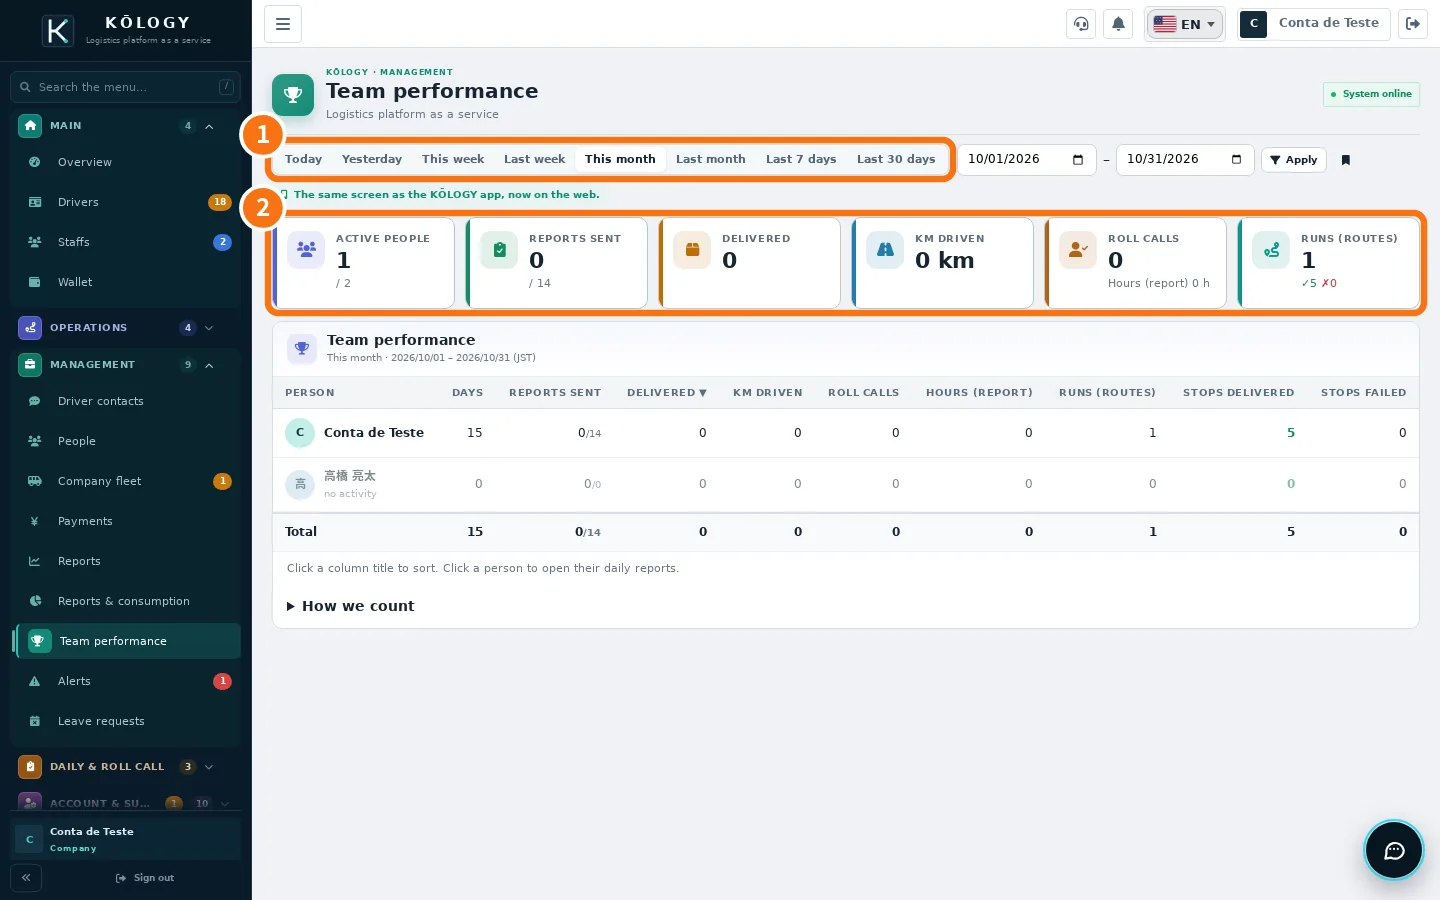The image size is (1440, 900).
Task: Open Reports & consumption page
Action: point(127,601)
